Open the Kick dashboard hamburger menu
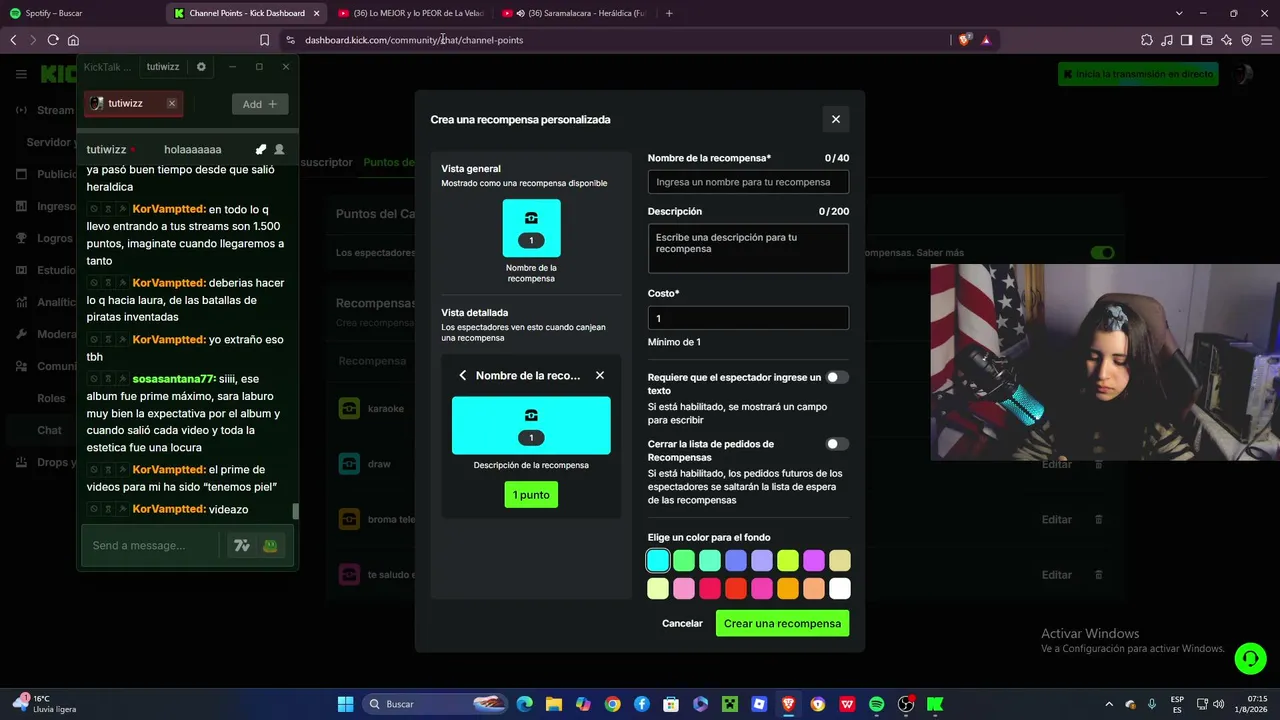The height and width of the screenshot is (720, 1280). (21, 74)
